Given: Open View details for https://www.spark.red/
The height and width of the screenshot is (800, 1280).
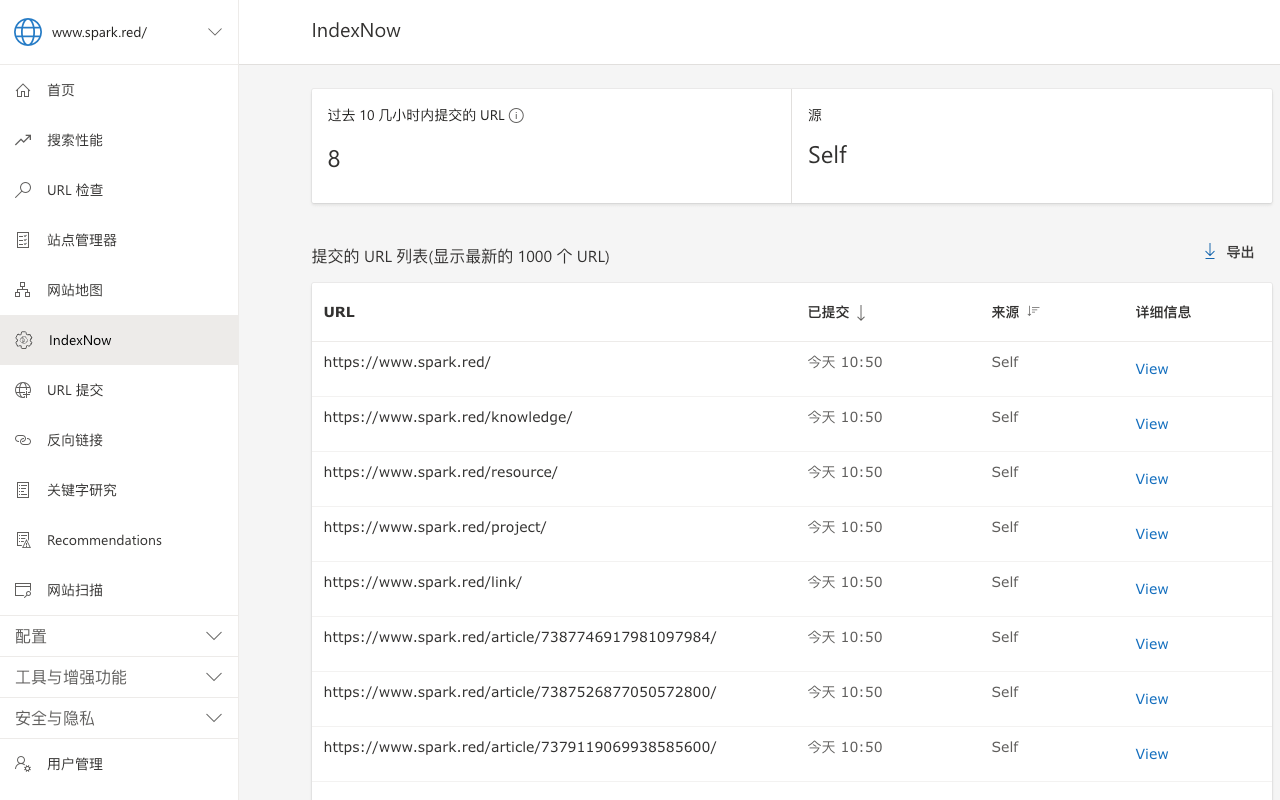Looking at the screenshot, I should 1151,368.
